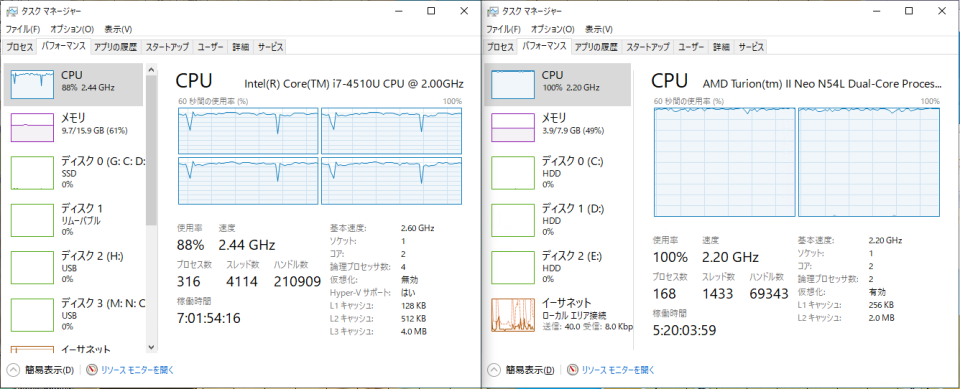
Task: Collapse to simple view chevron in left window
Action: pyautogui.click(x=13, y=369)
